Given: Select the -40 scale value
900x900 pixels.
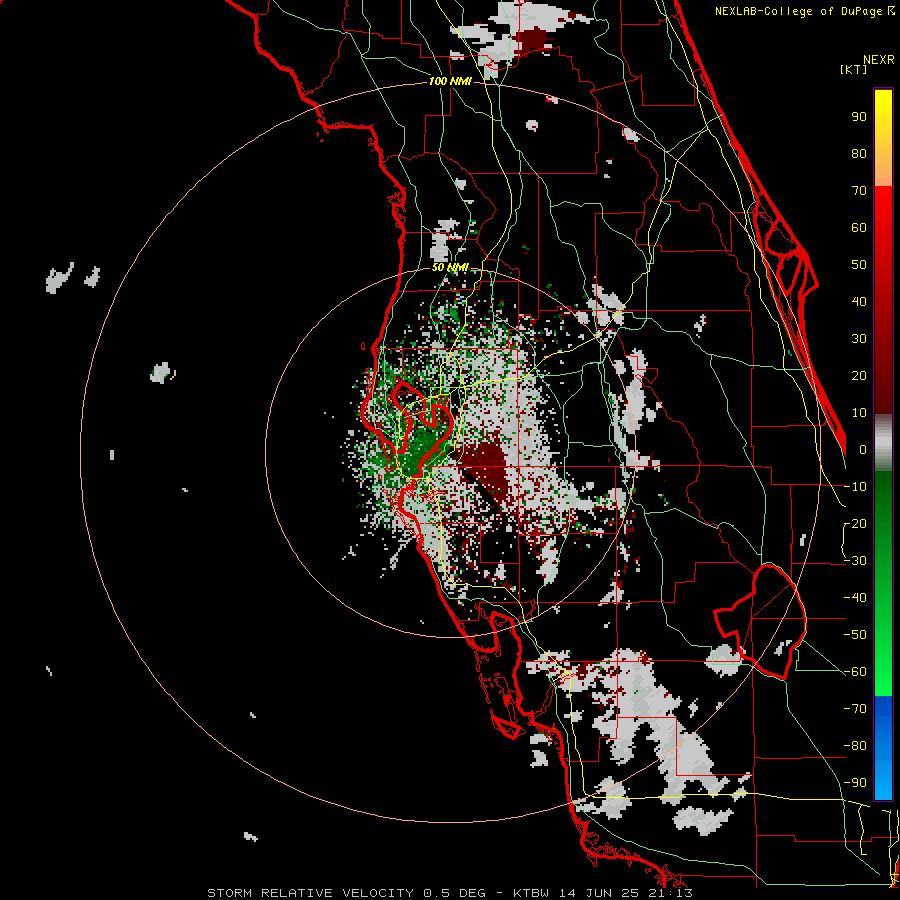Looking at the screenshot, I should click(x=856, y=598).
